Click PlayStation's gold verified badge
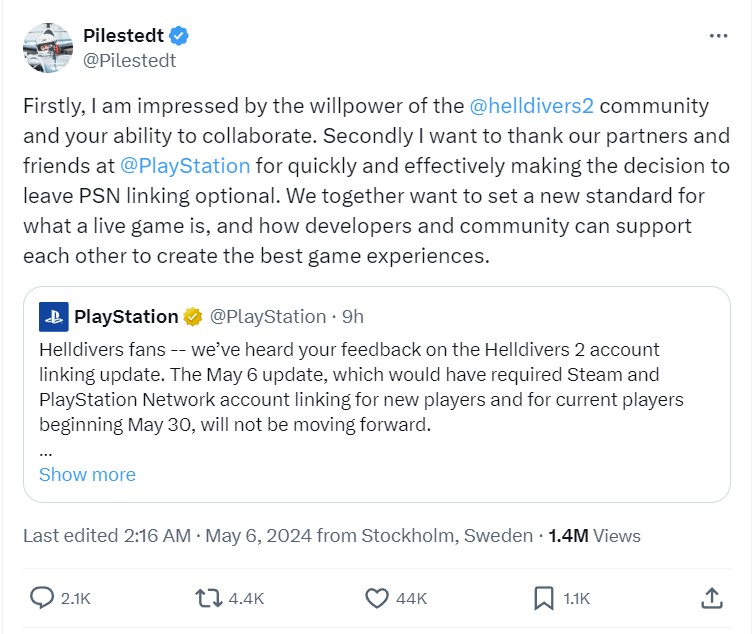Screen dimensions: 753x634 pos(193,317)
